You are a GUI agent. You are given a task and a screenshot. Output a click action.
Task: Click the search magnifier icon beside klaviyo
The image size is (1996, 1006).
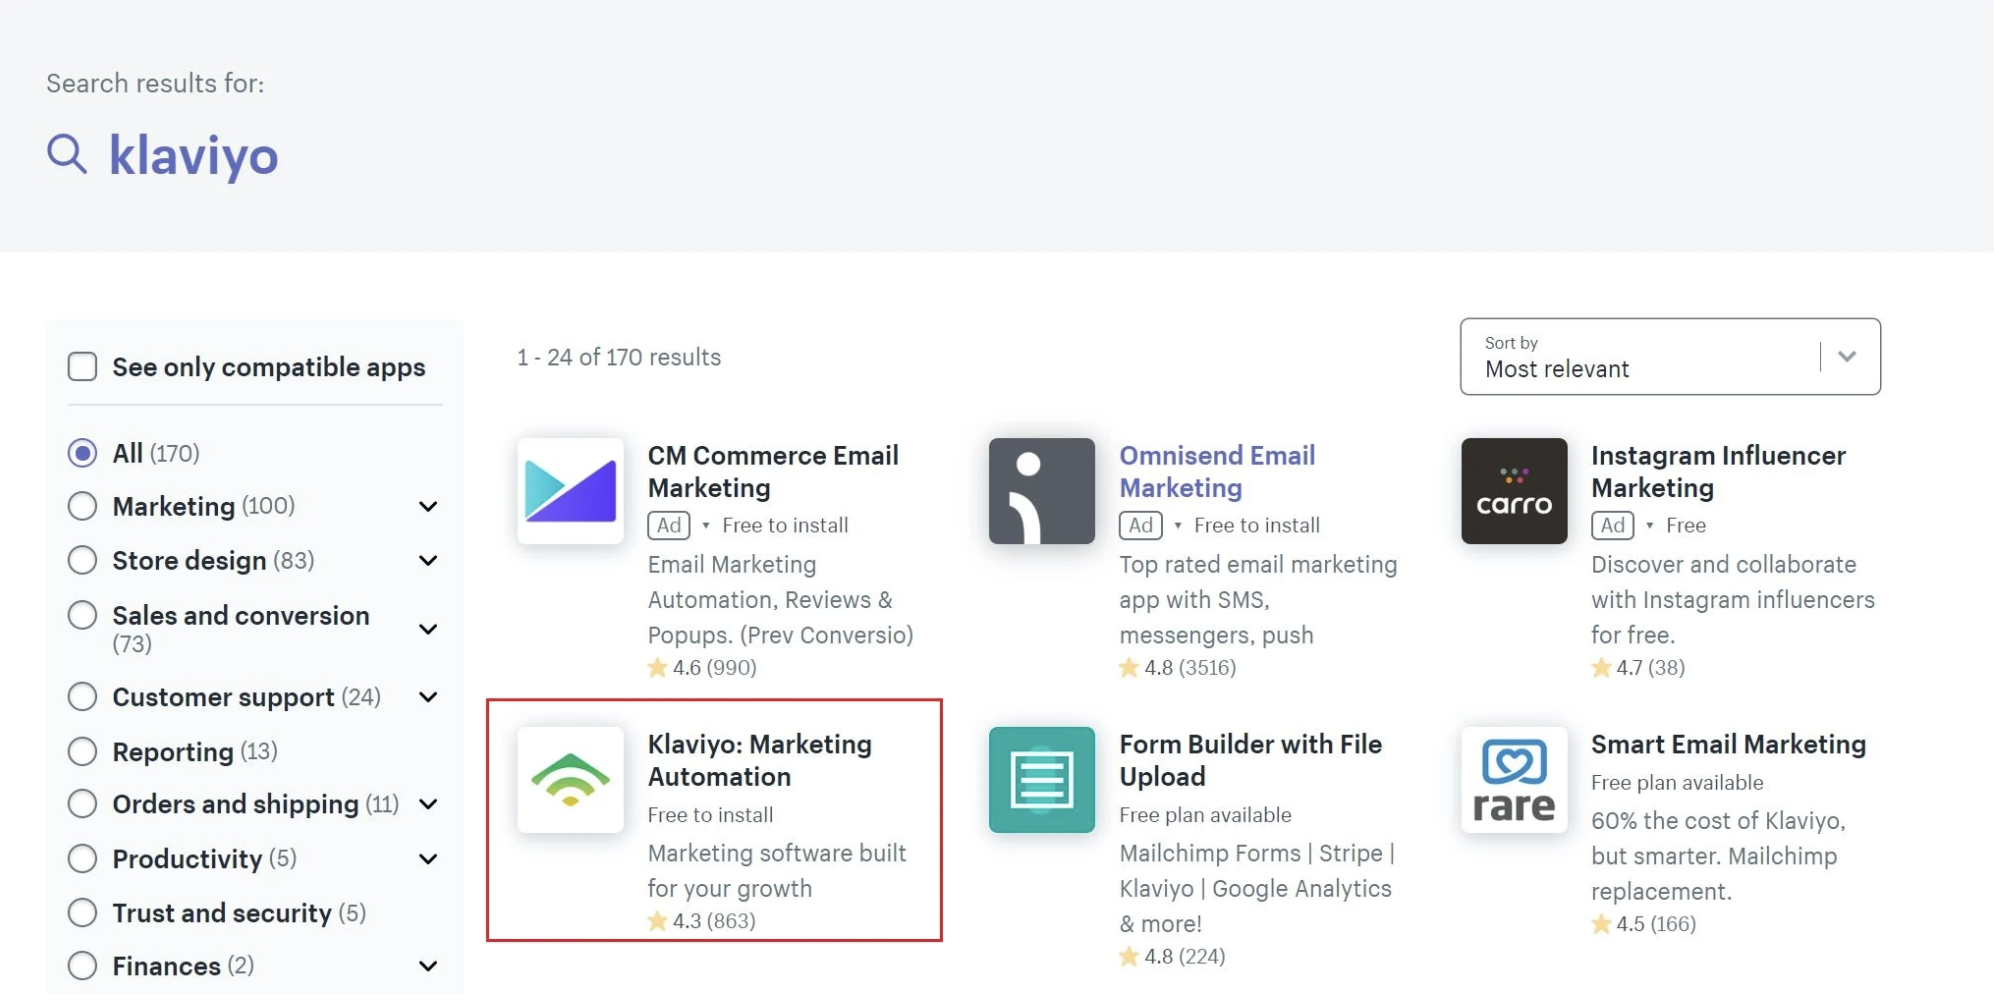pos(67,155)
